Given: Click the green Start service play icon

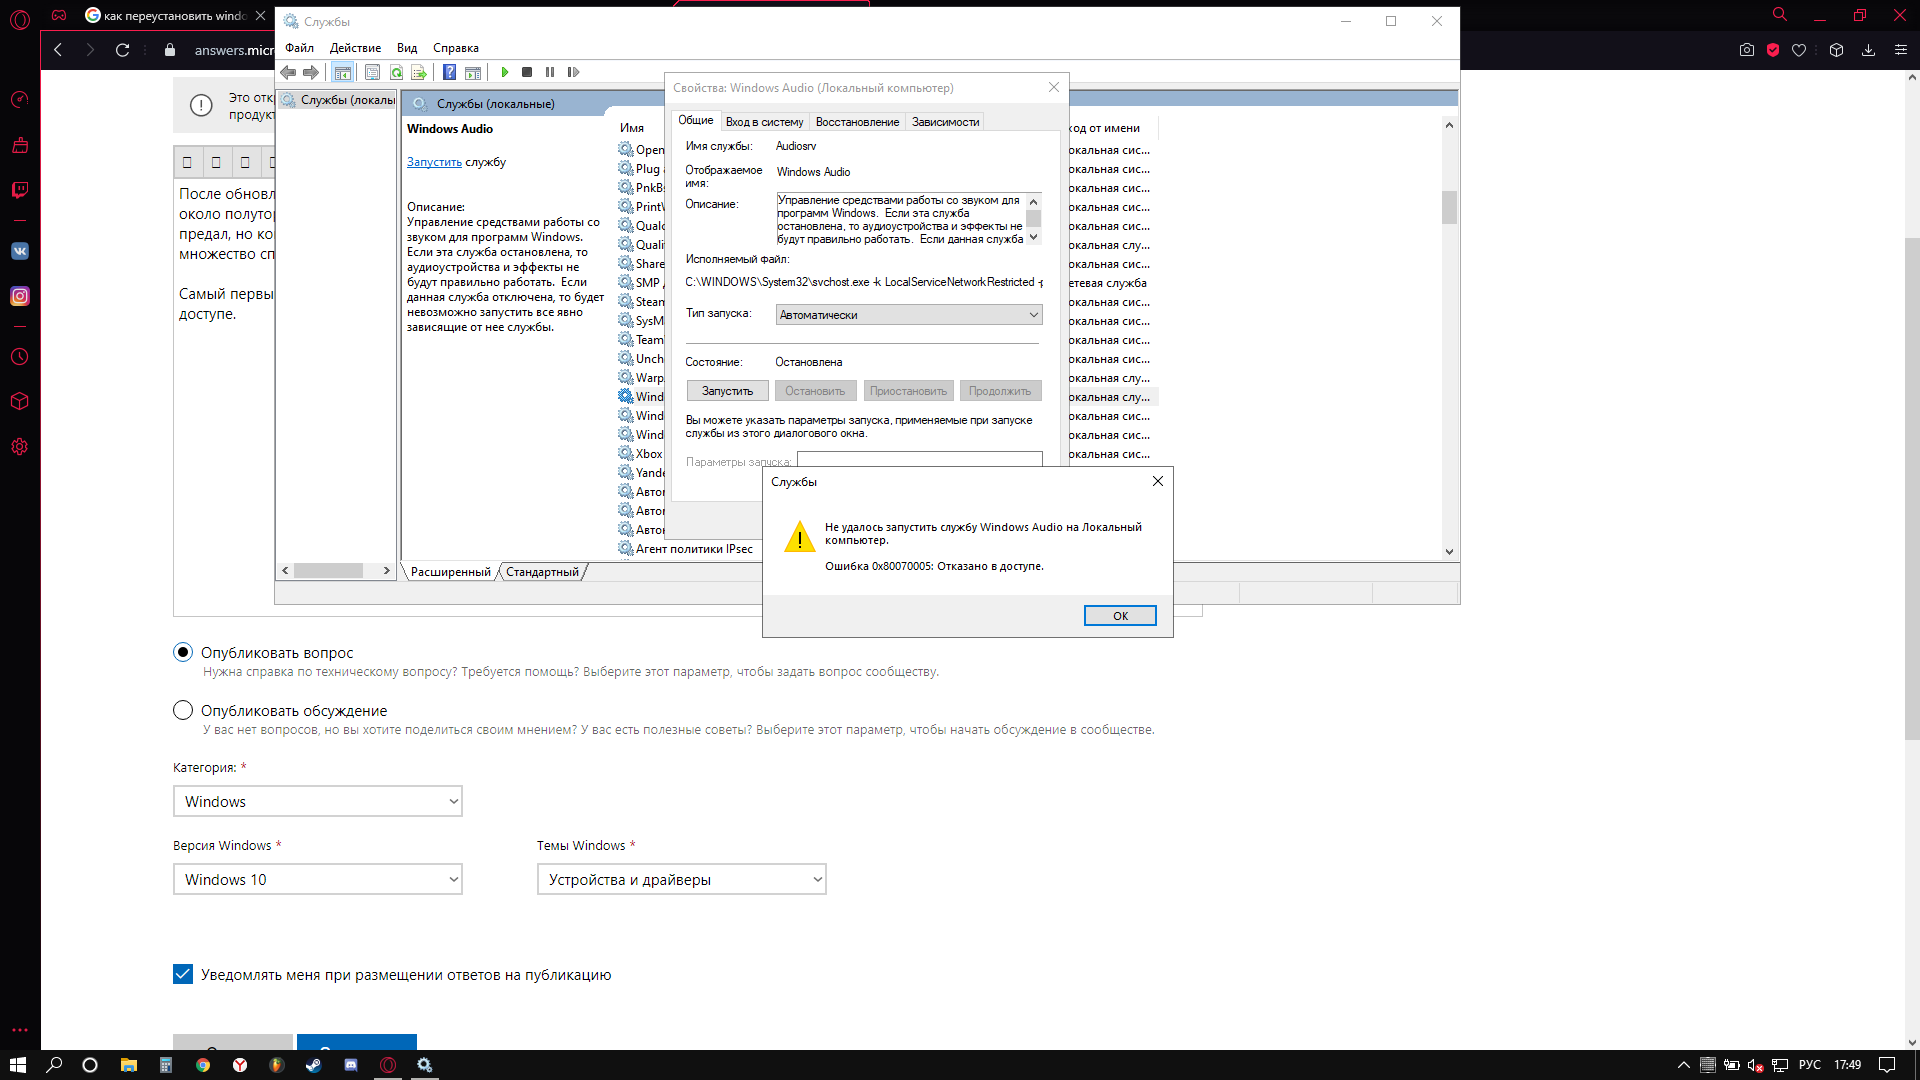Looking at the screenshot, I should point(505,72).
